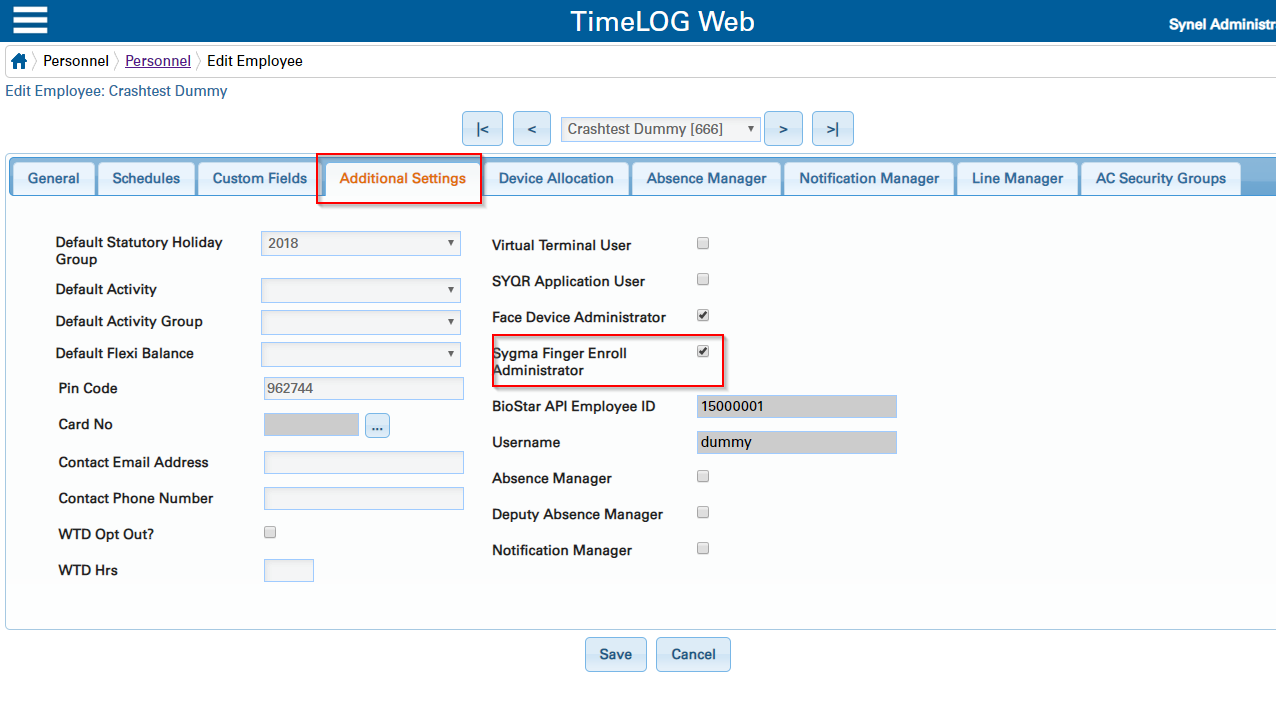Open the AC Security Groups tab
Image resolution: width=1276 pixels, height=719 pixels.
[1161, 178]
